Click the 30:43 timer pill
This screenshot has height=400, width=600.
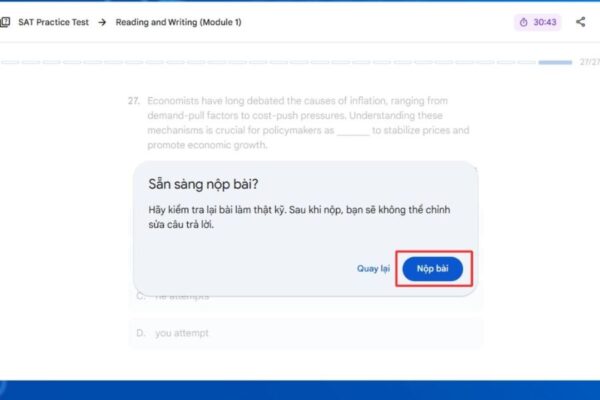tap(538, 22)
